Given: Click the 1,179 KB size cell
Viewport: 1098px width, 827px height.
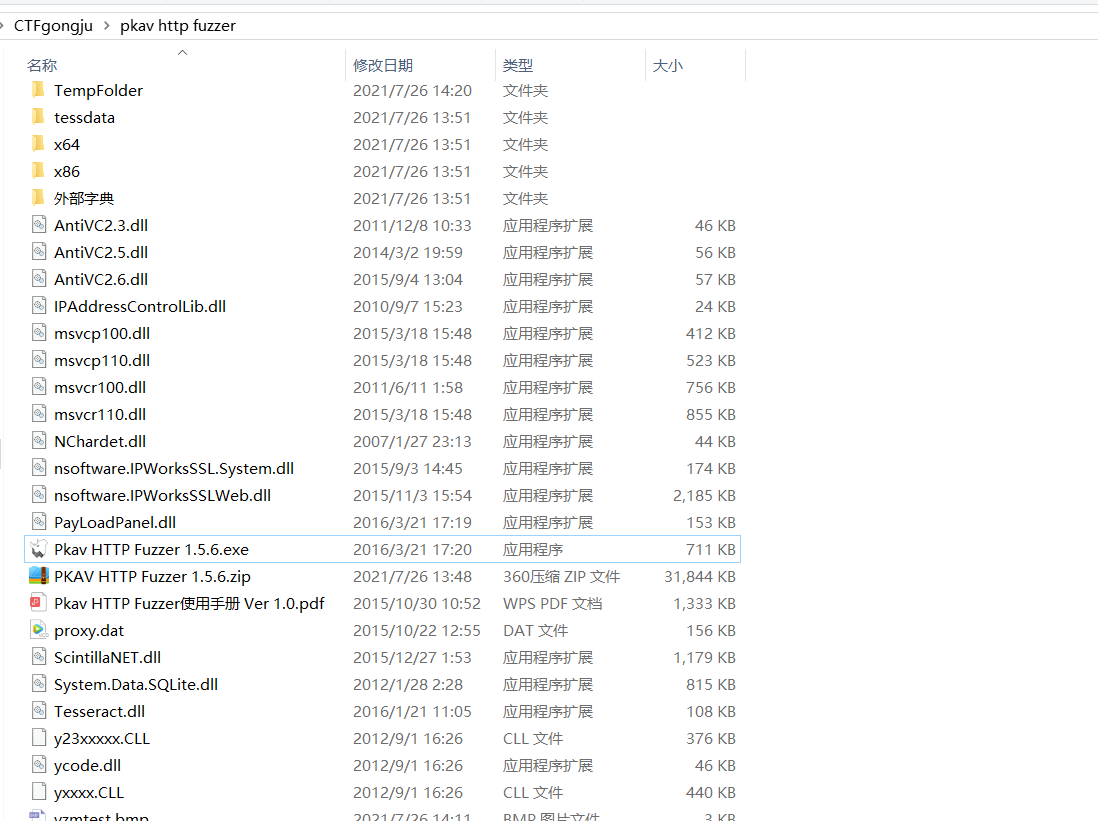Looking at the screenshot, I should (704, 658).
